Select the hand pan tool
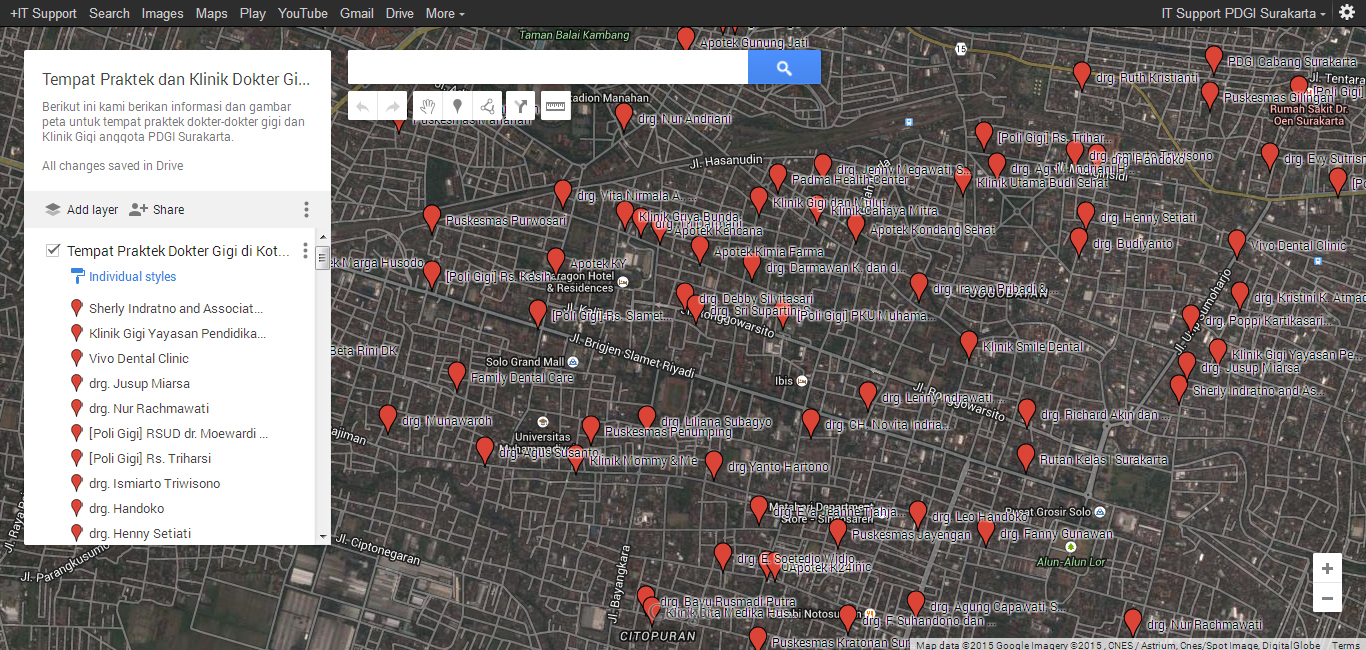1366x650 pixels. point(426,106)
